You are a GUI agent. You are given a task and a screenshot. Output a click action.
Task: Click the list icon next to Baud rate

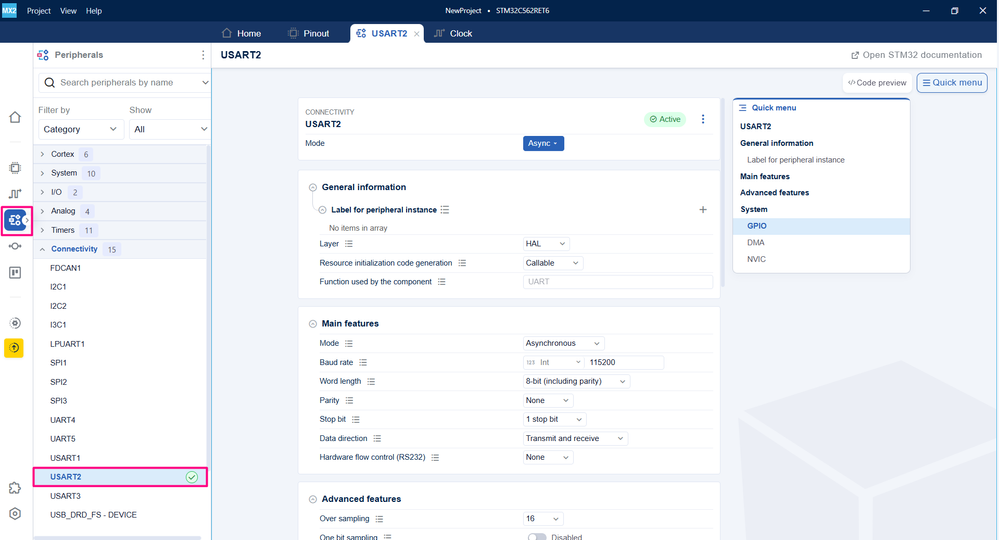[x=363, y=362]
